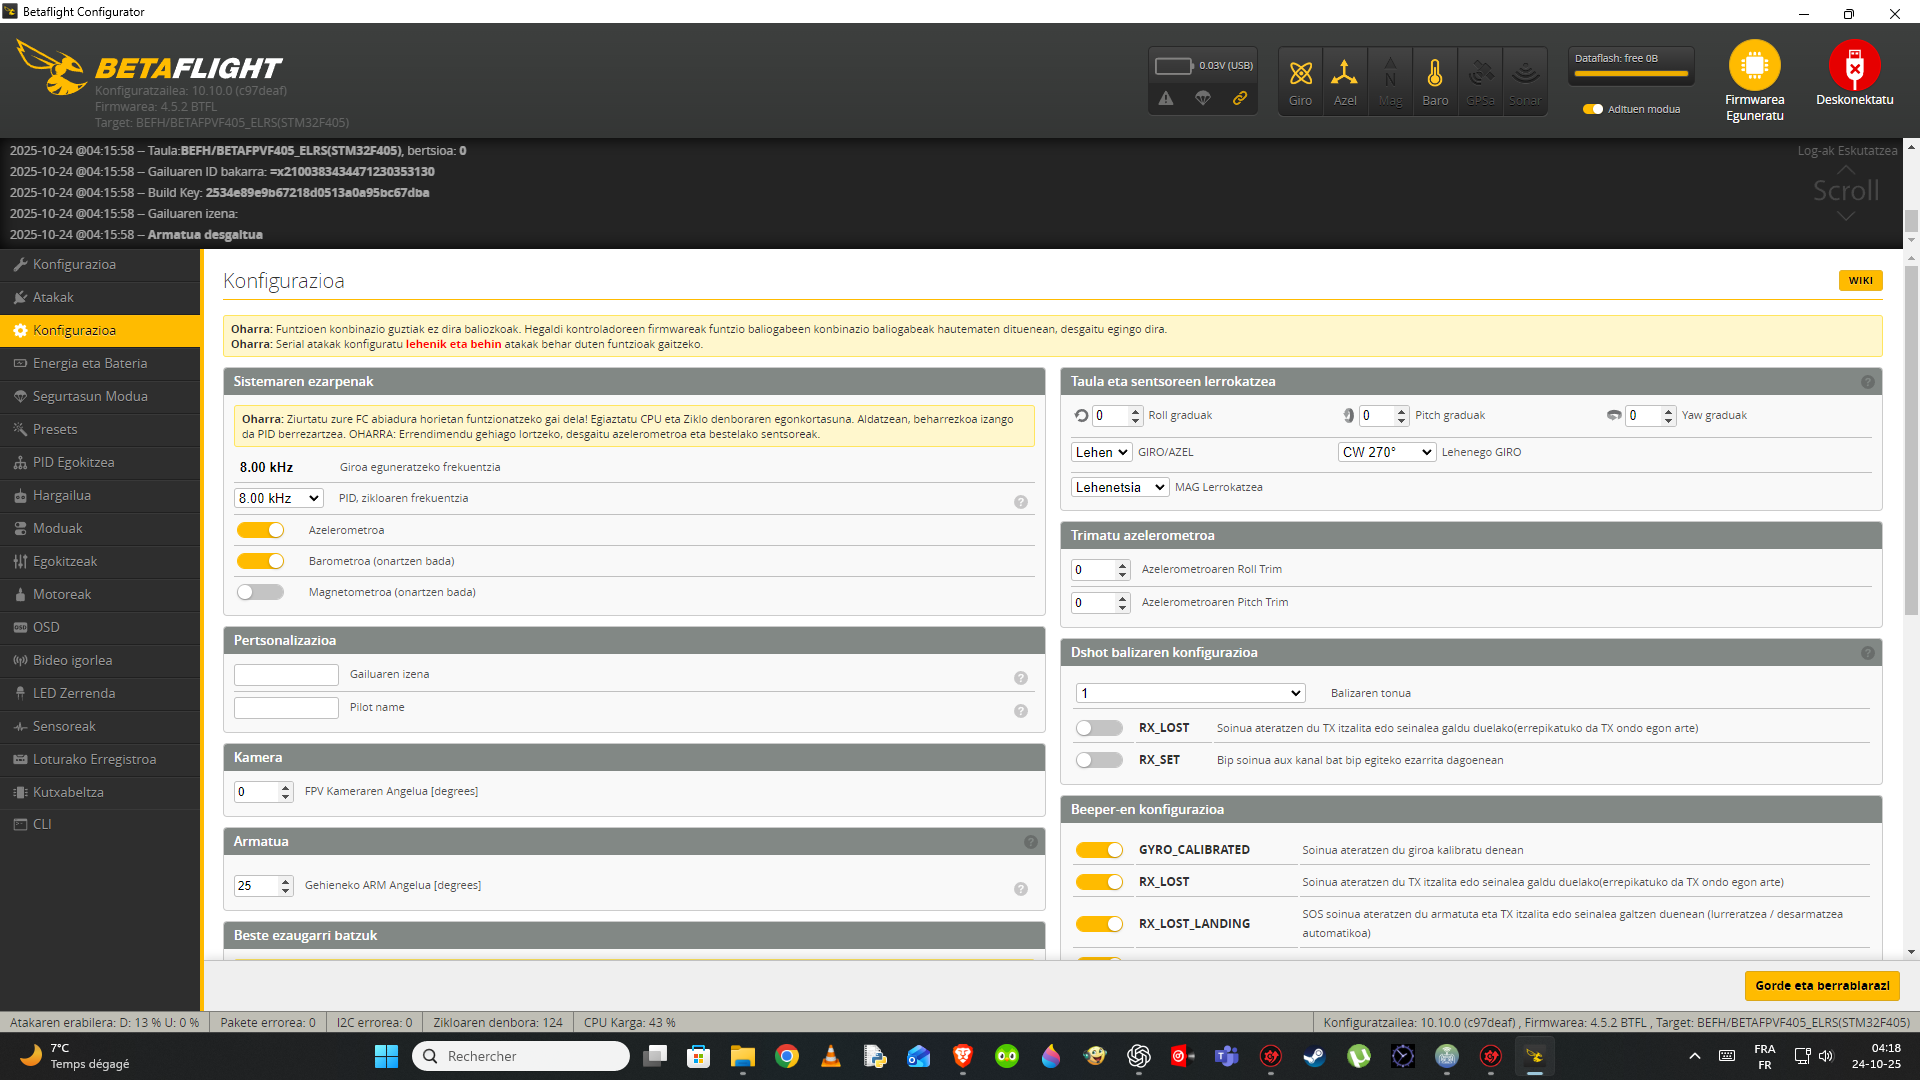Enable the Magnetometroa switch
1920x1080 pixels.
pos(261,592)
